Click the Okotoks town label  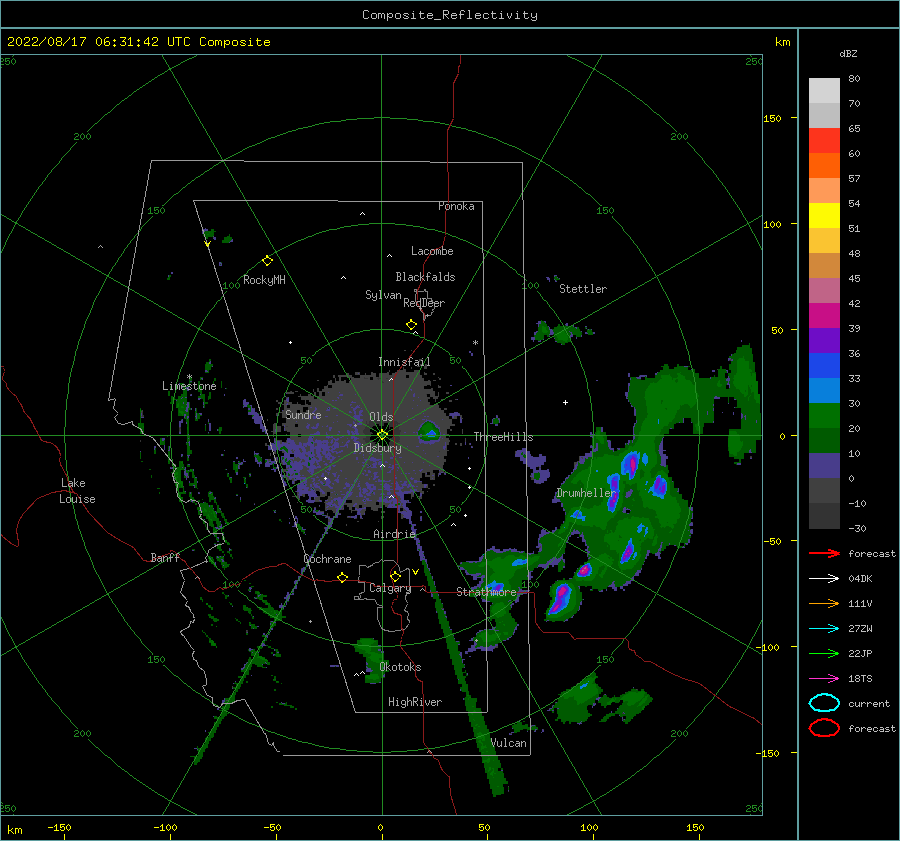[400, 667]
